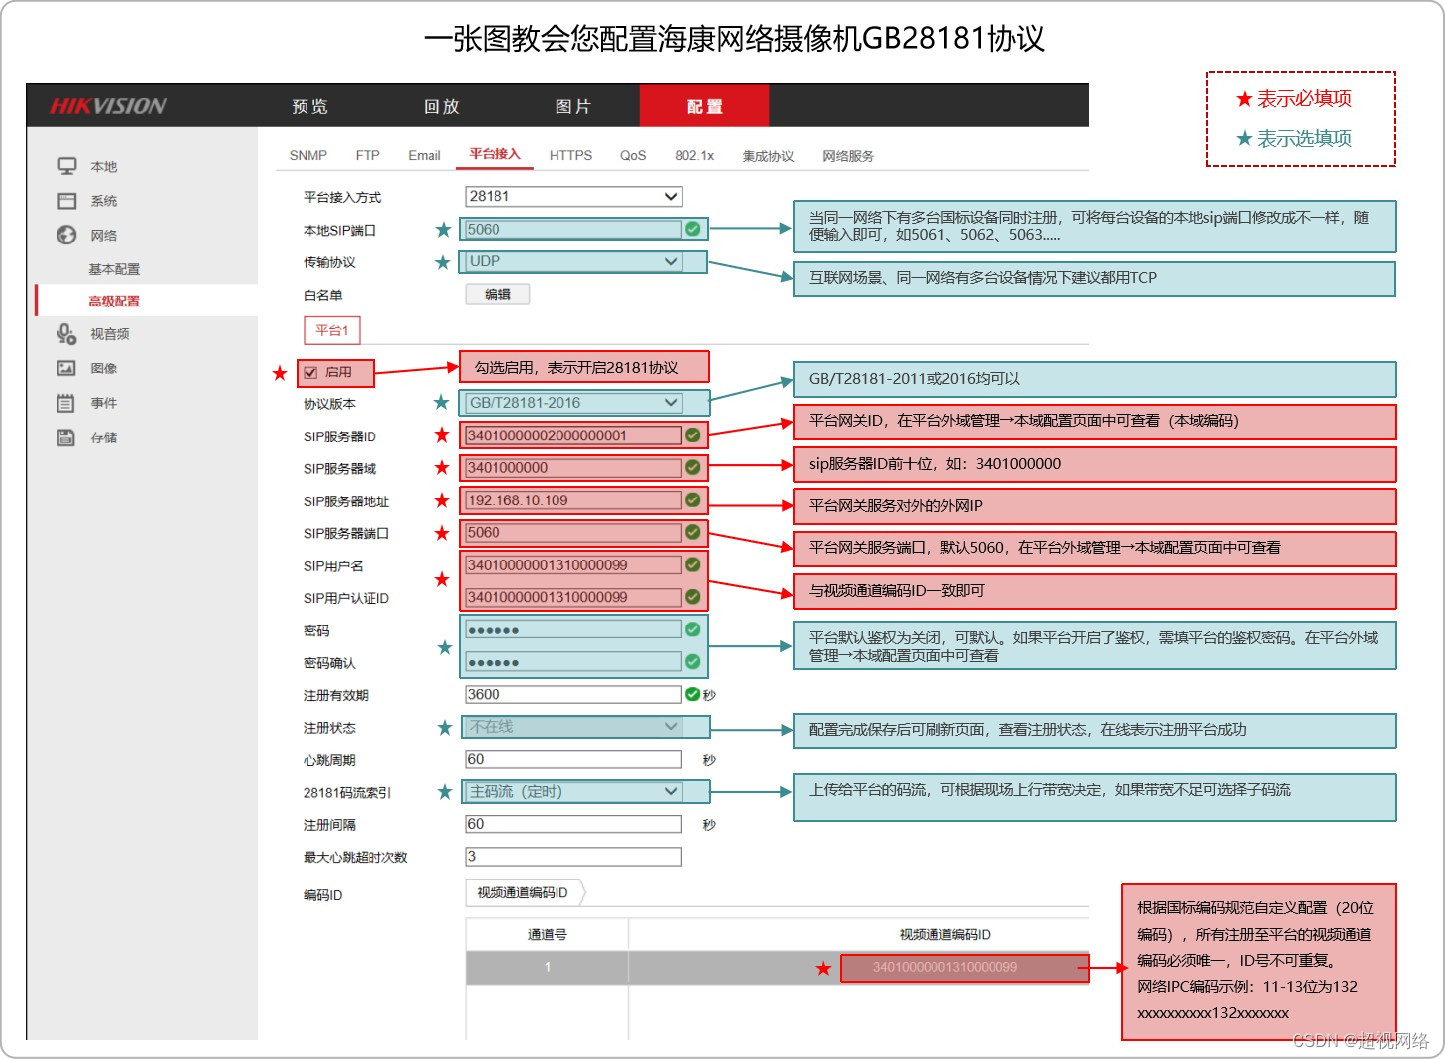Open the 802.1x sub-tab
Screen dimensions: 1445x1059
click(x=694, y=155)
